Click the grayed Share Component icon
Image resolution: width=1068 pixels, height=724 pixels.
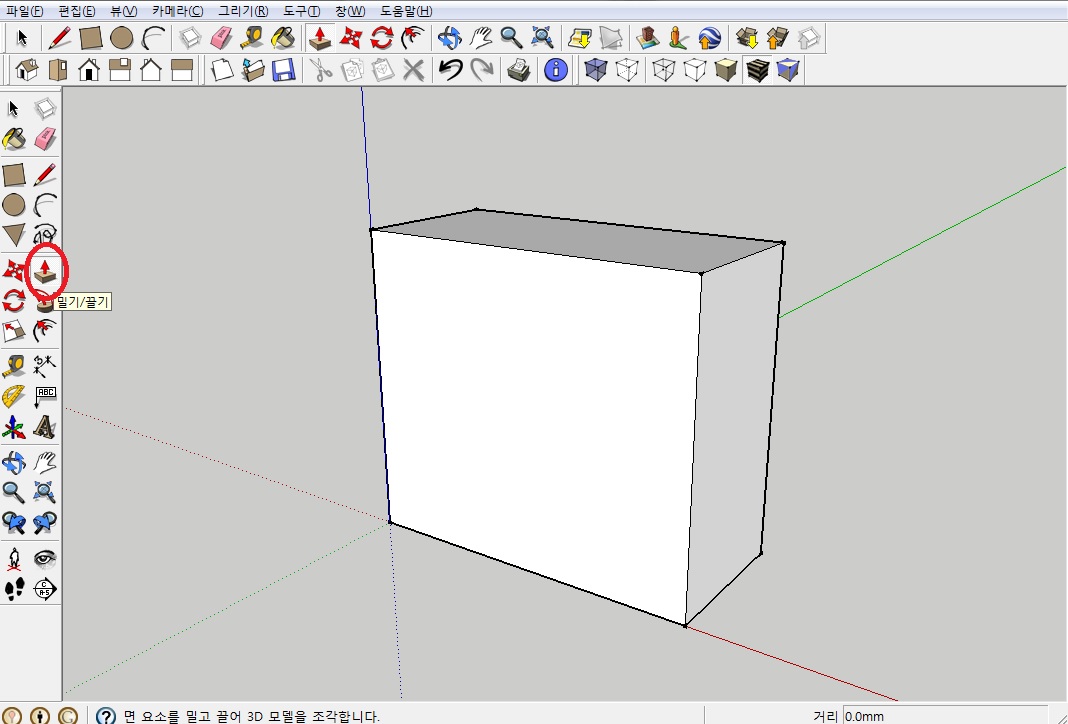pyautogui.click(x=809, y=38)
